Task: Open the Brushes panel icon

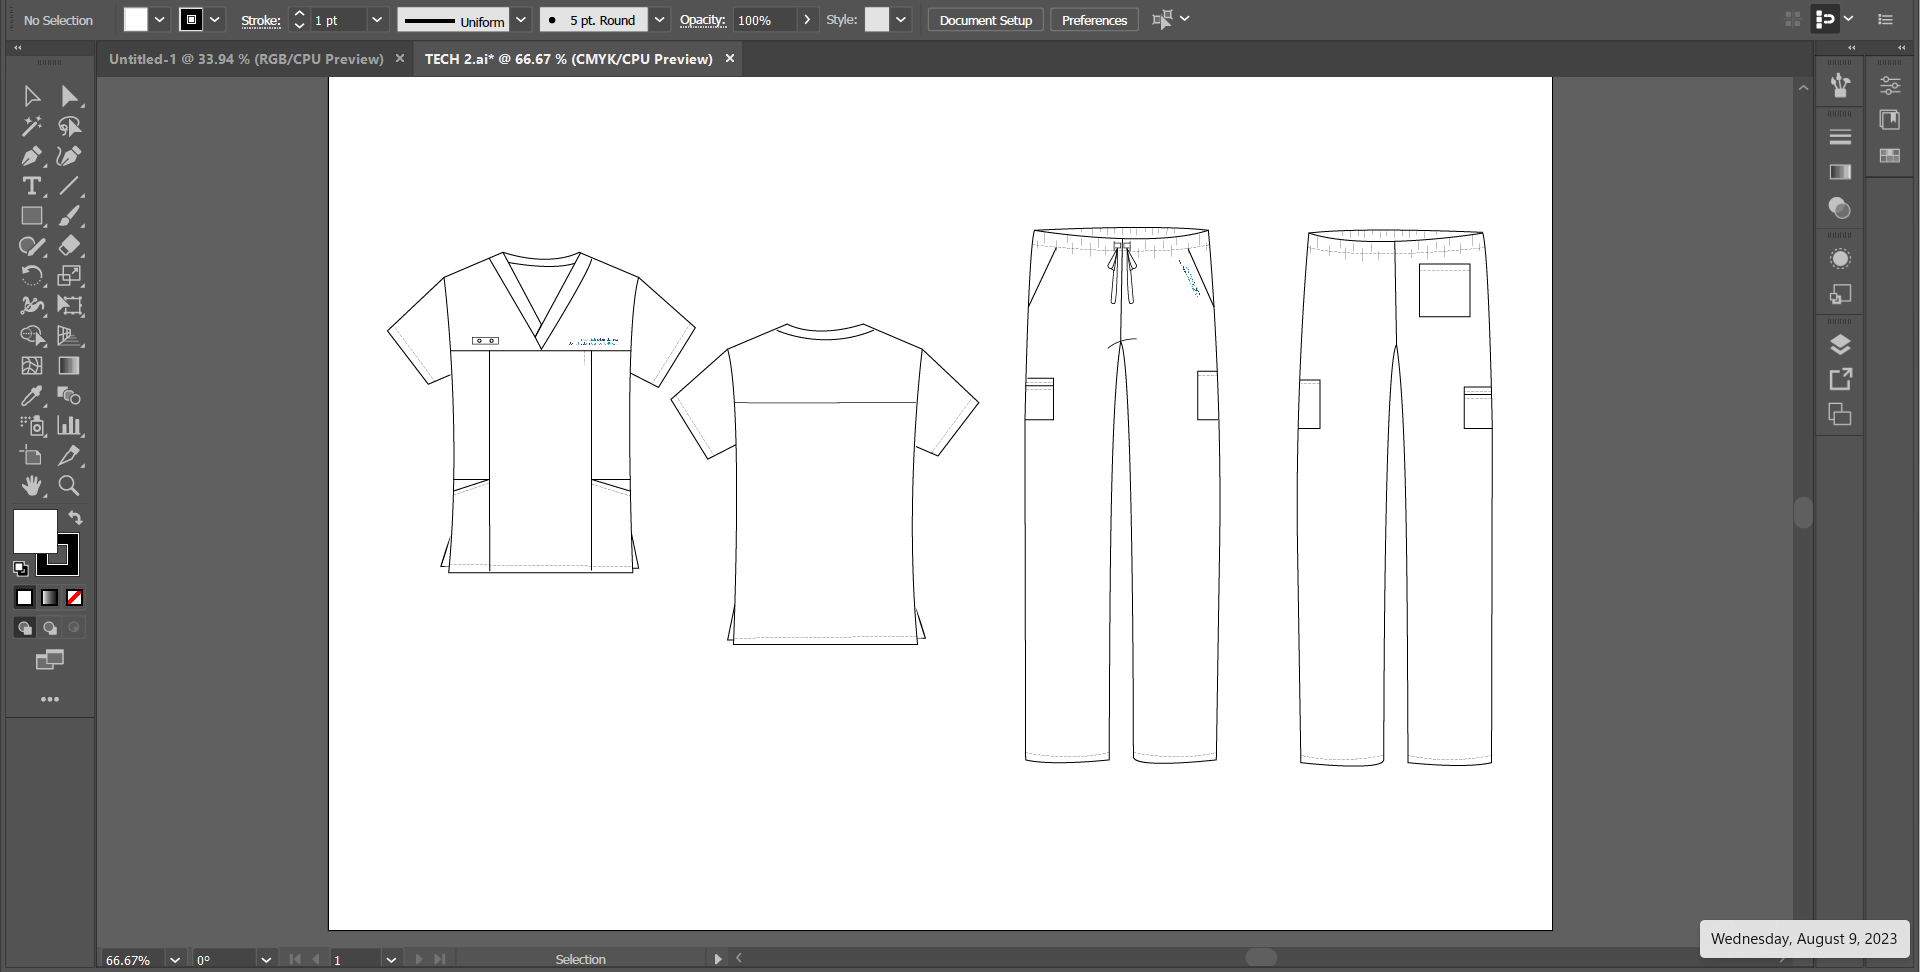Action: coord(1840,86)
